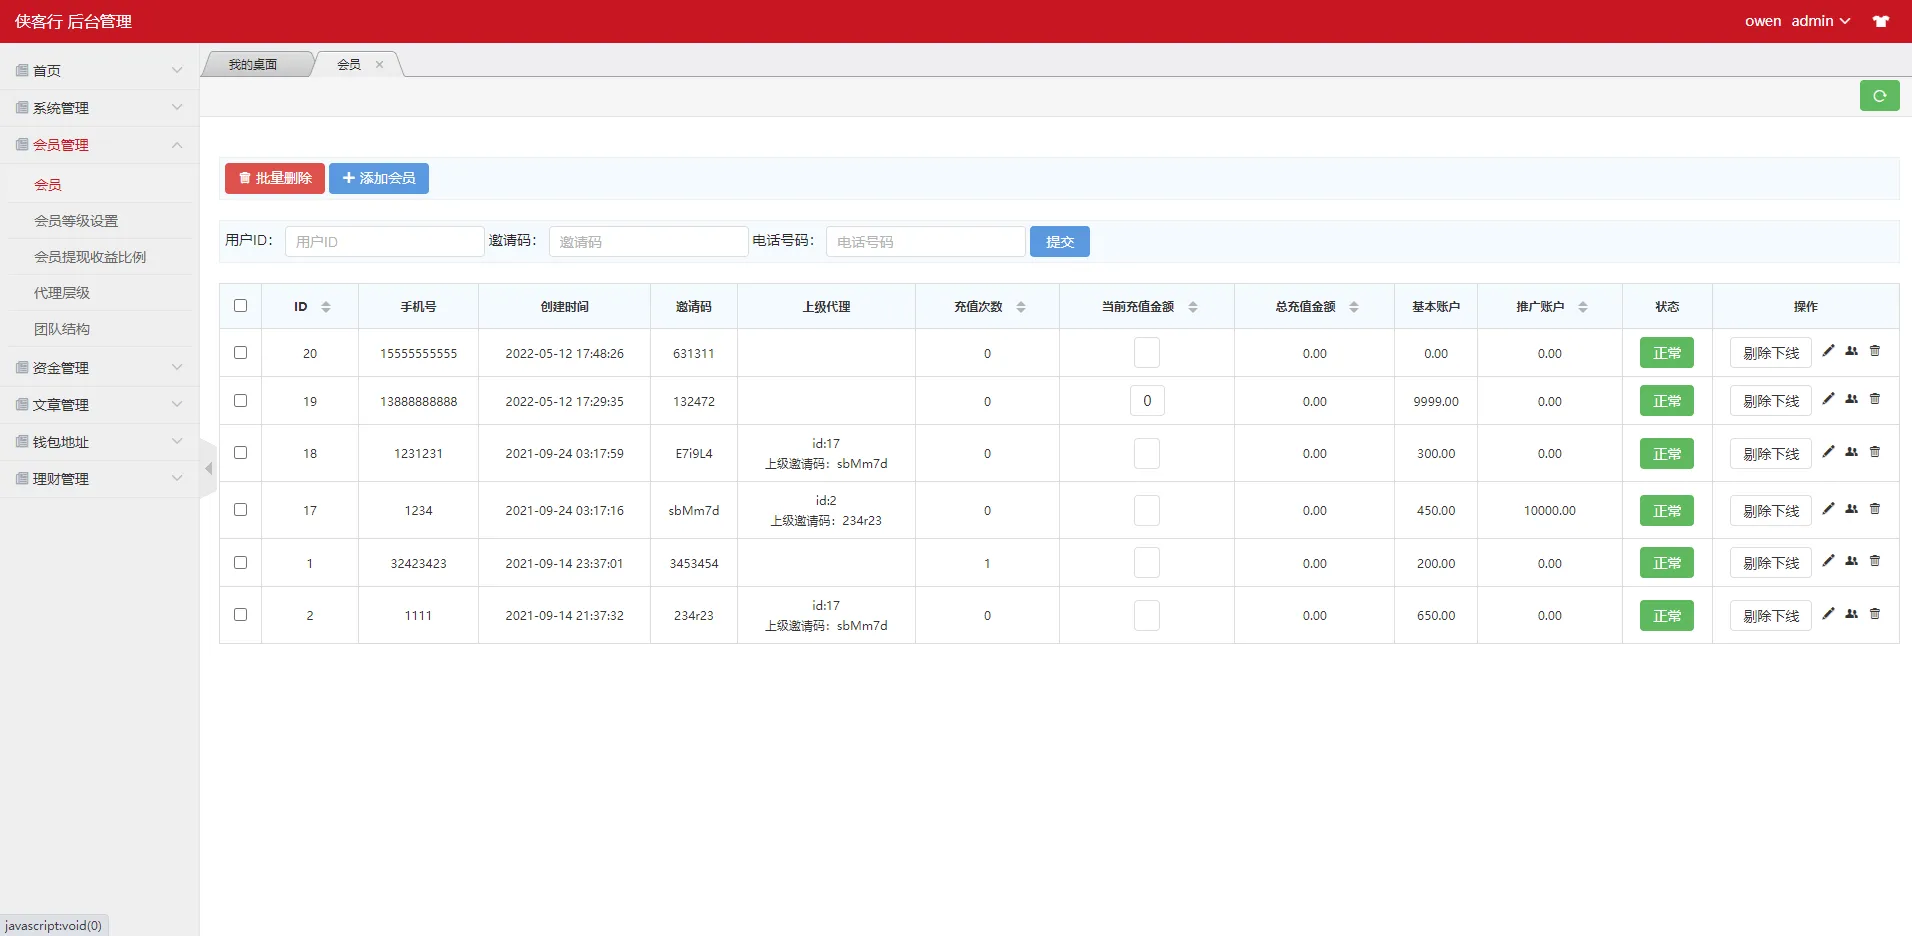Screen dimensions: 1912x936
Task: Click the user silhouette icon top right
Action: click(1881, 20)
